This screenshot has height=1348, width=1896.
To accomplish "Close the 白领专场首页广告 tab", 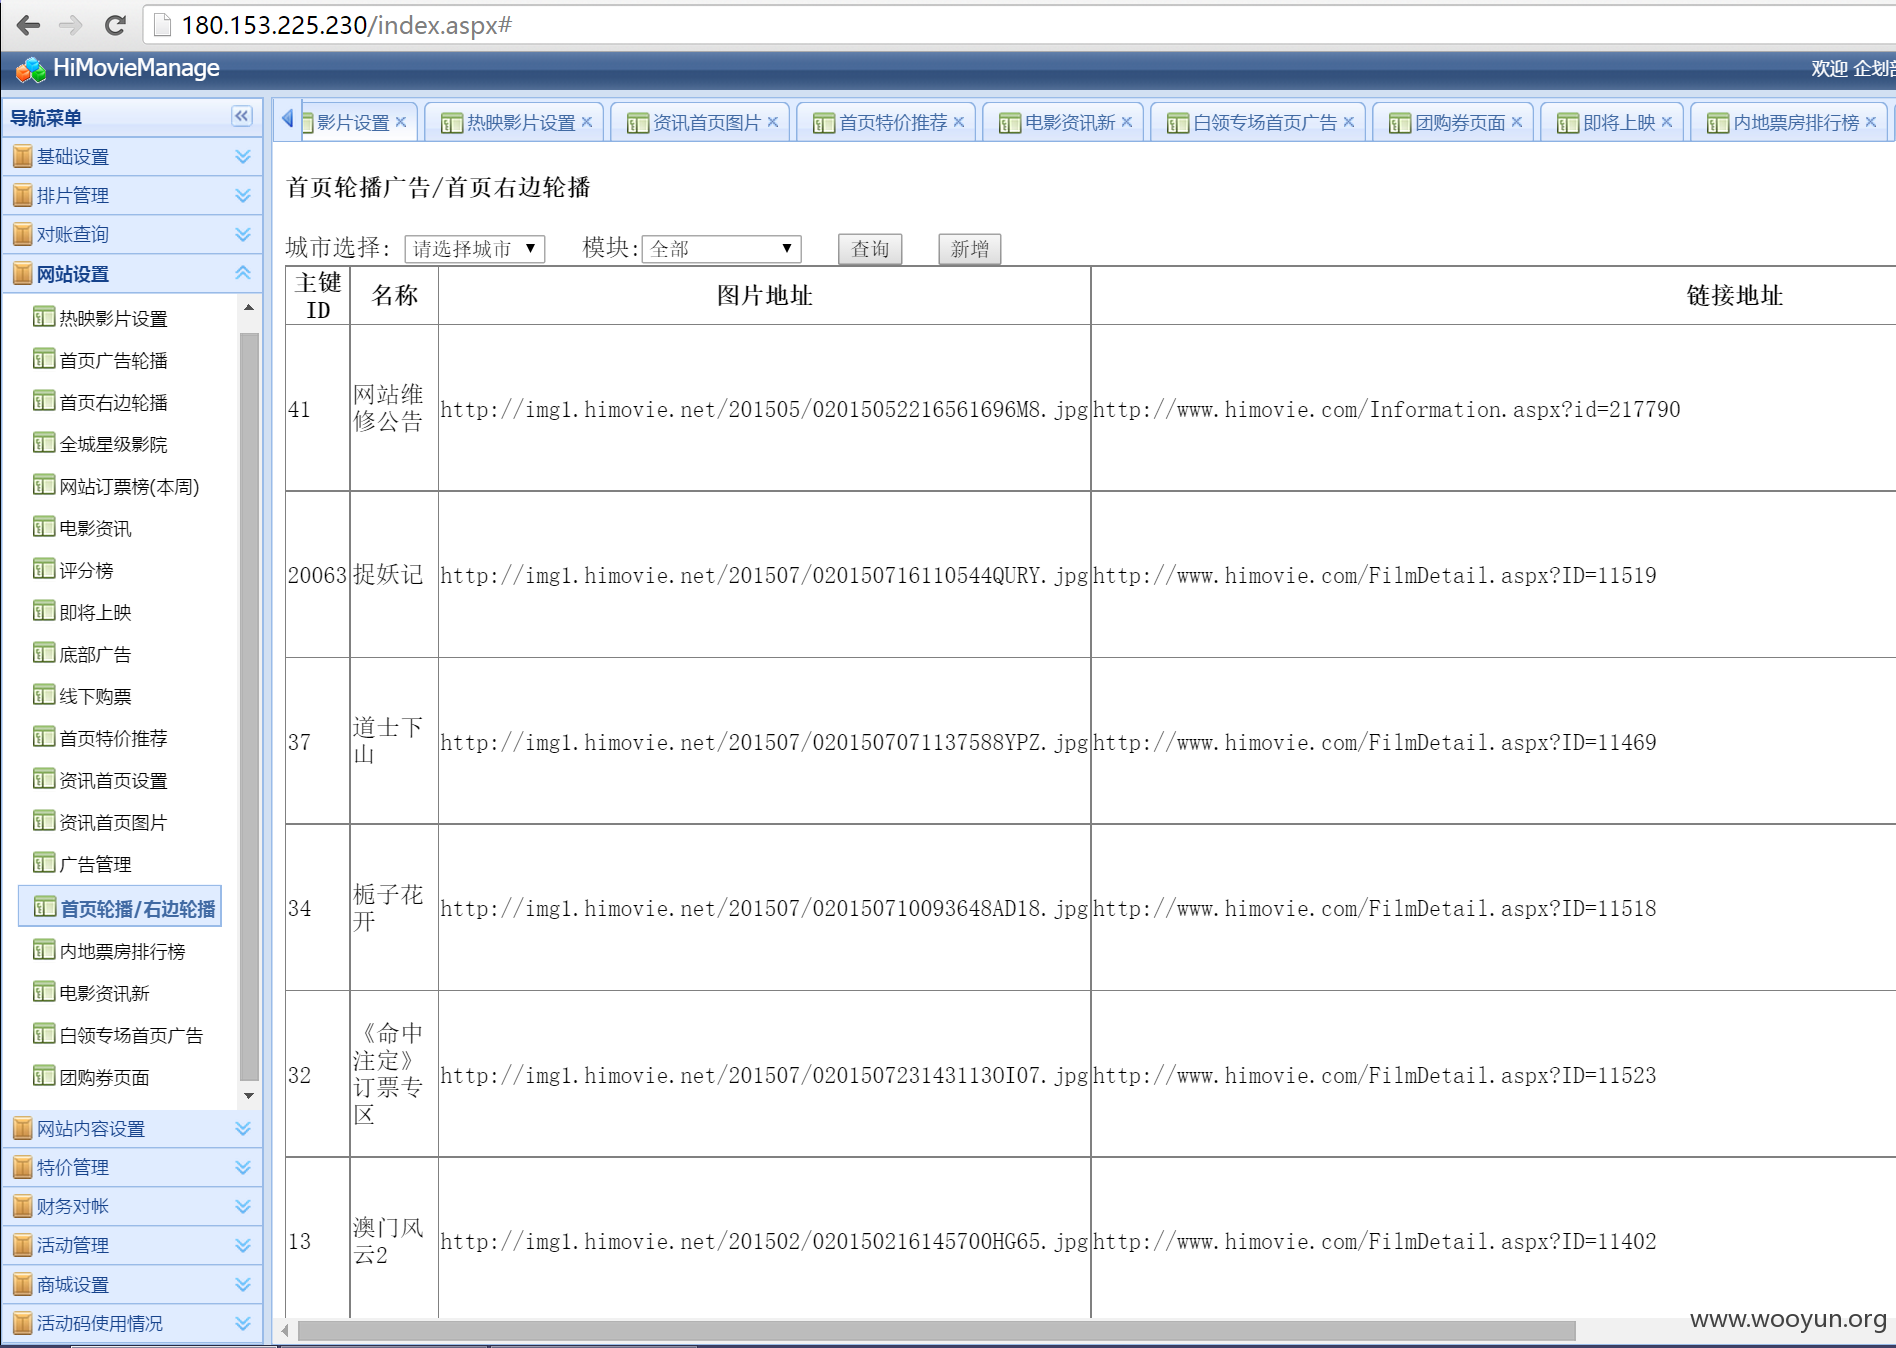I will tap(1349, 122).
